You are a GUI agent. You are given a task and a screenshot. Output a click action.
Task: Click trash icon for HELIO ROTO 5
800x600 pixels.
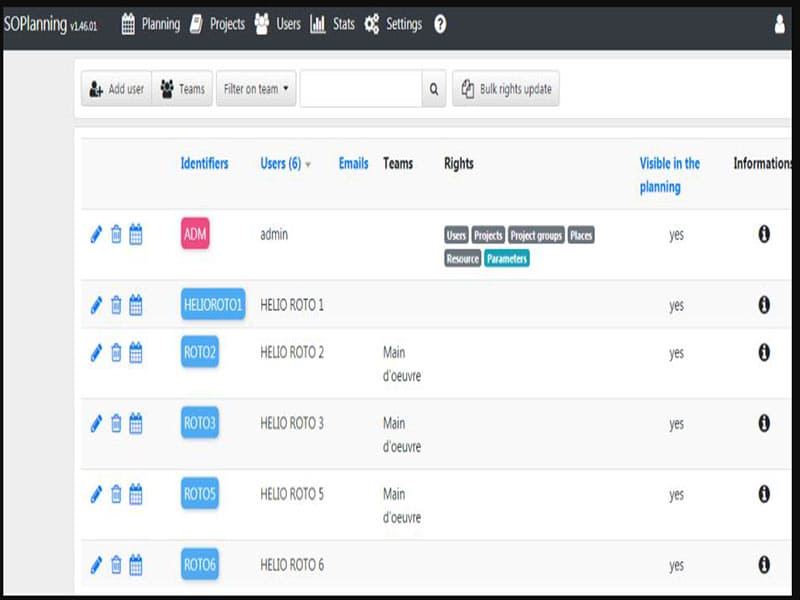116,494
